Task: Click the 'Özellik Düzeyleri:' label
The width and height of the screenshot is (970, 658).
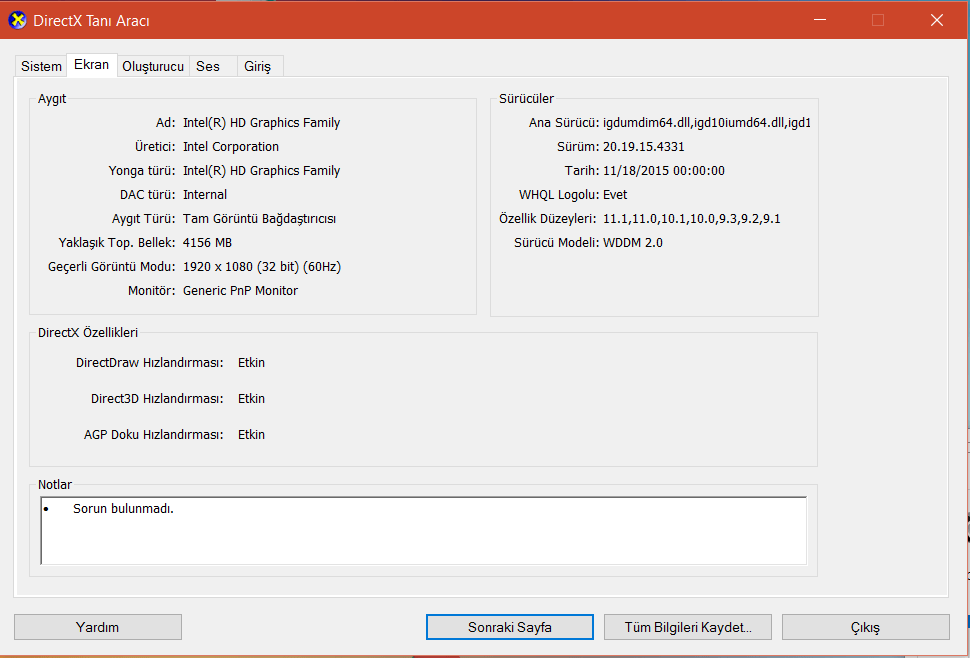Action: (x=548, y=219)
